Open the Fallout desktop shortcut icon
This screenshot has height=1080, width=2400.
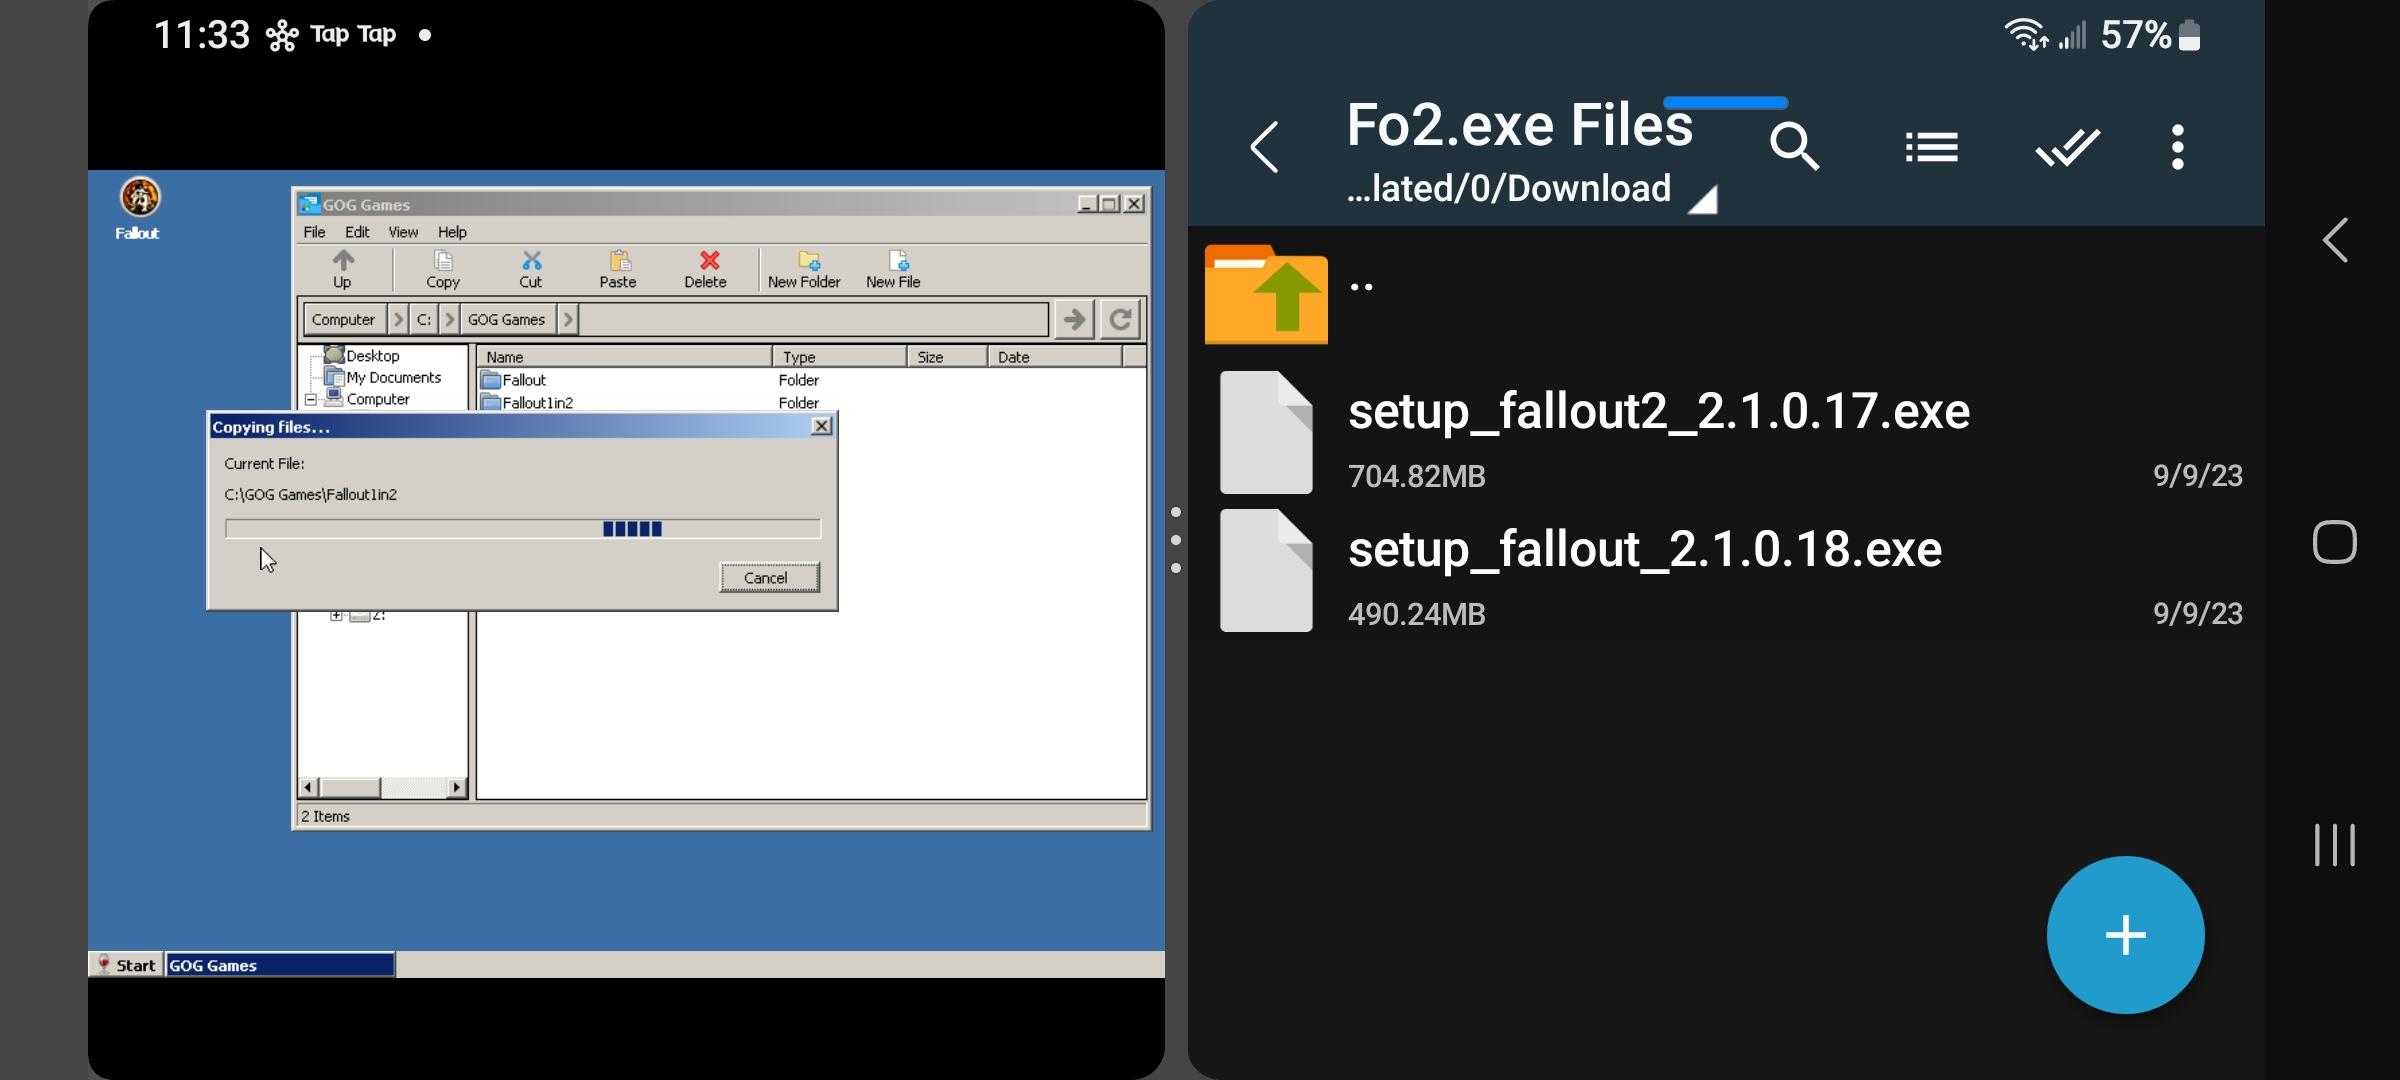point(139,208)
